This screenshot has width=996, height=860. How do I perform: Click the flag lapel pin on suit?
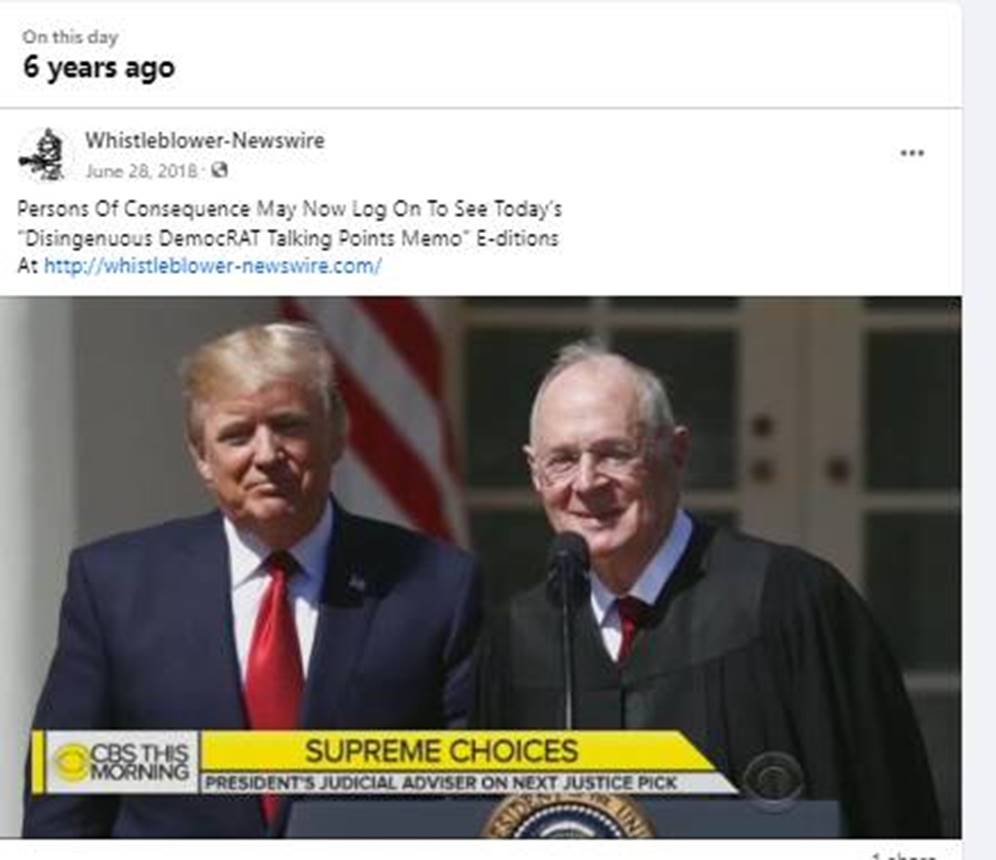click(x=356, y=581)
